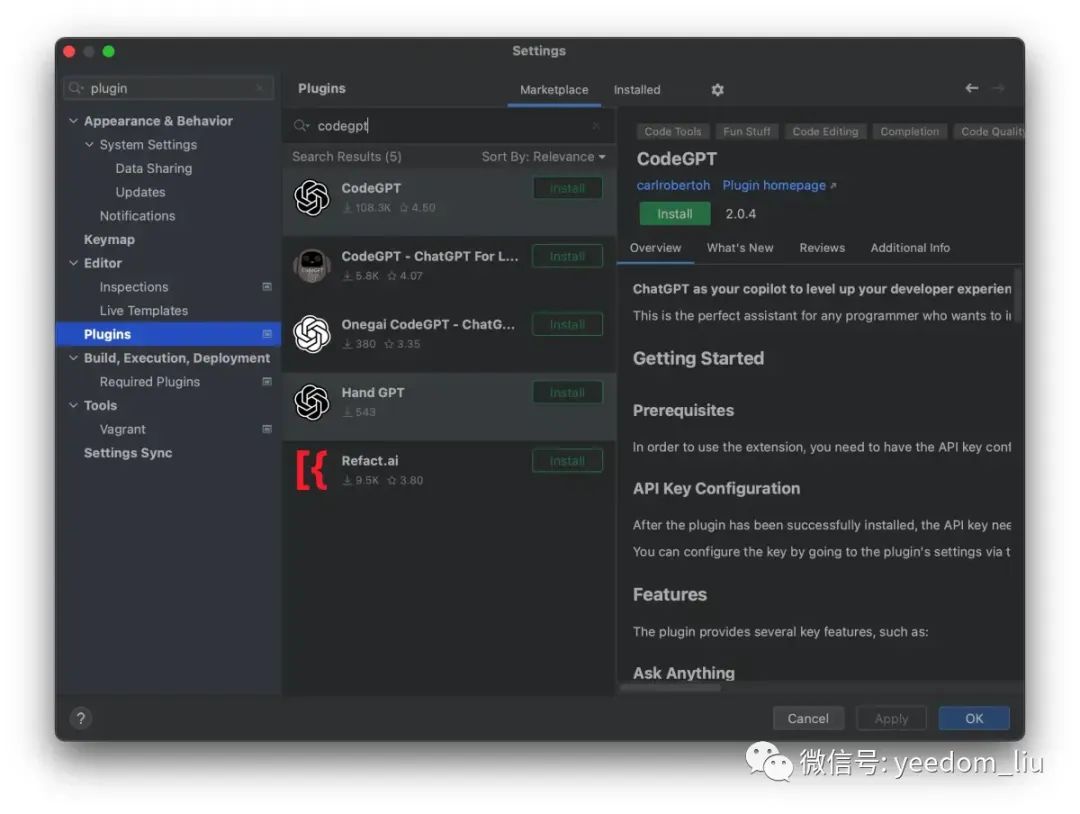Click the Code Tools tag

pos(672,132)
